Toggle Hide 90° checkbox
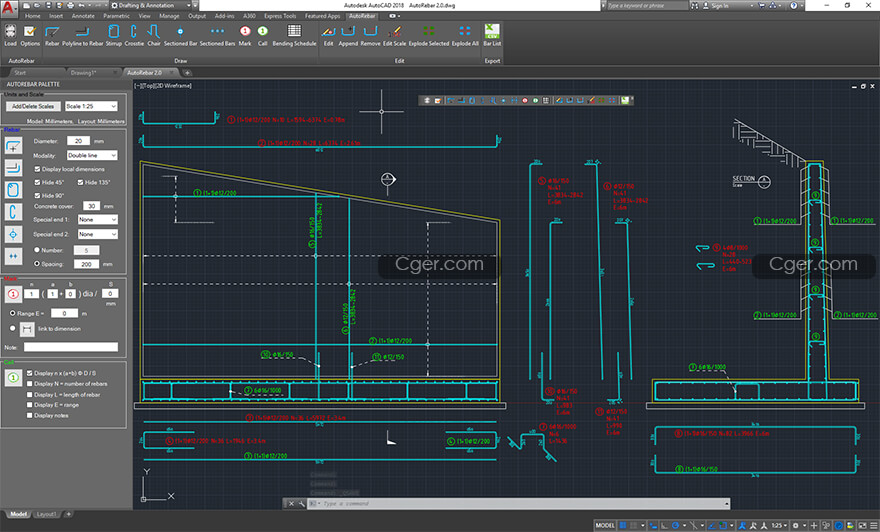The image size is (880, 532). click(37, 196)
